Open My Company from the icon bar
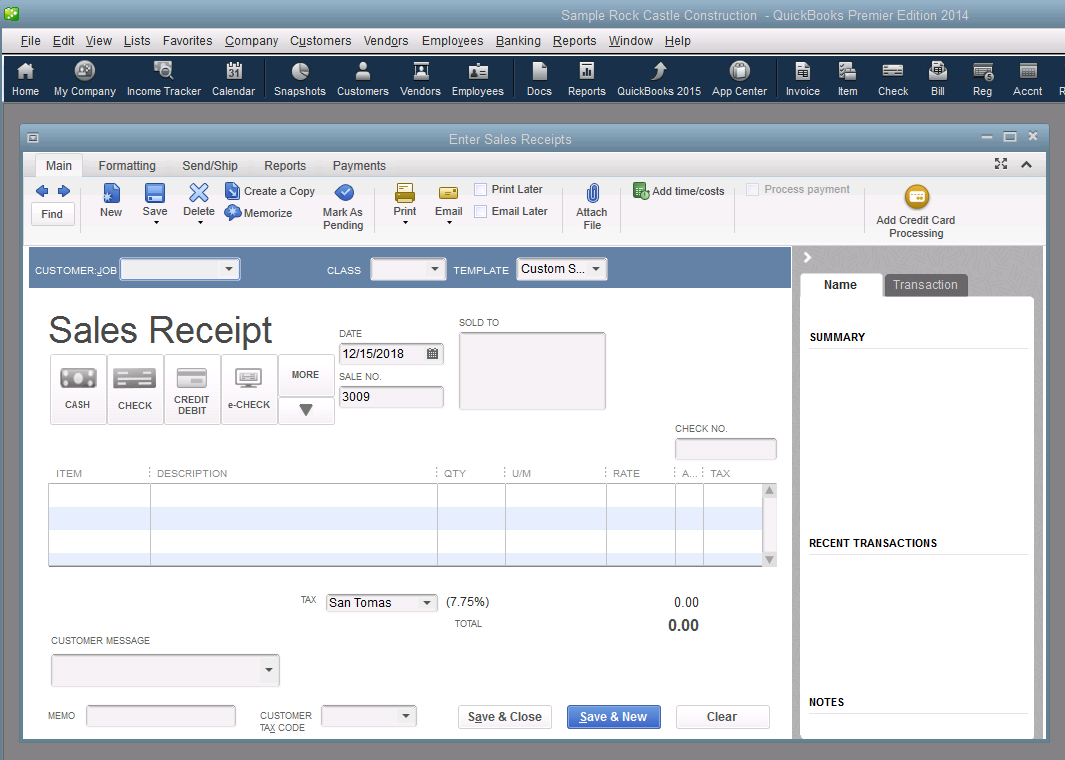Viewport: 1065px width, 760px height. click(x=85, y=79)
